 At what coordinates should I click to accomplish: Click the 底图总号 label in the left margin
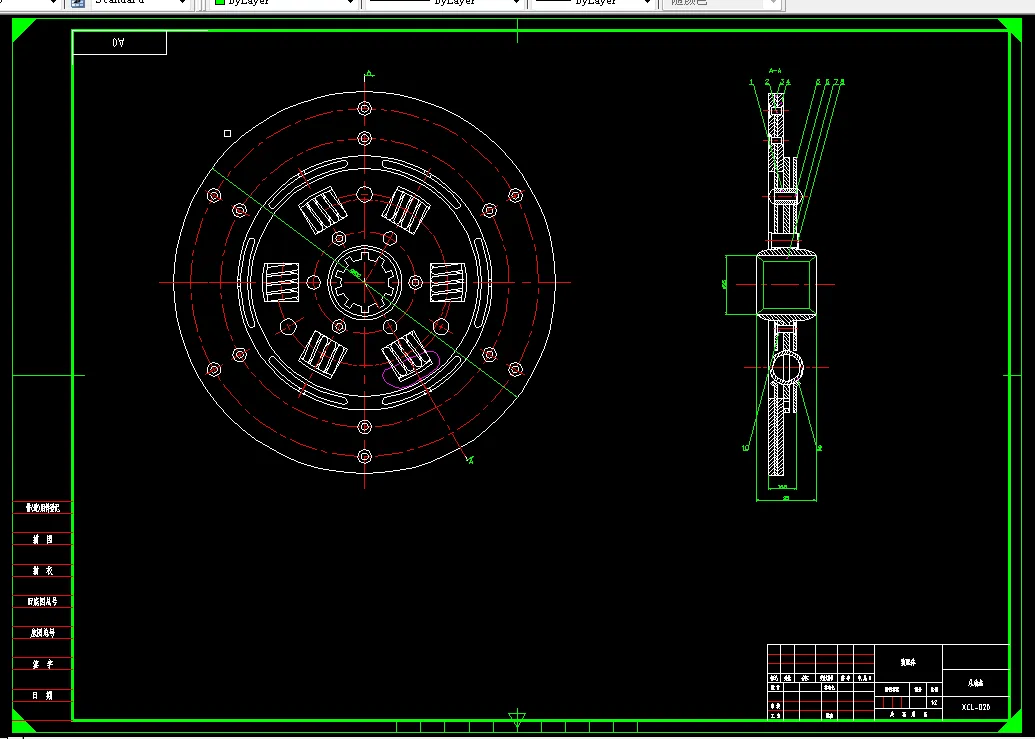(43, 633)
